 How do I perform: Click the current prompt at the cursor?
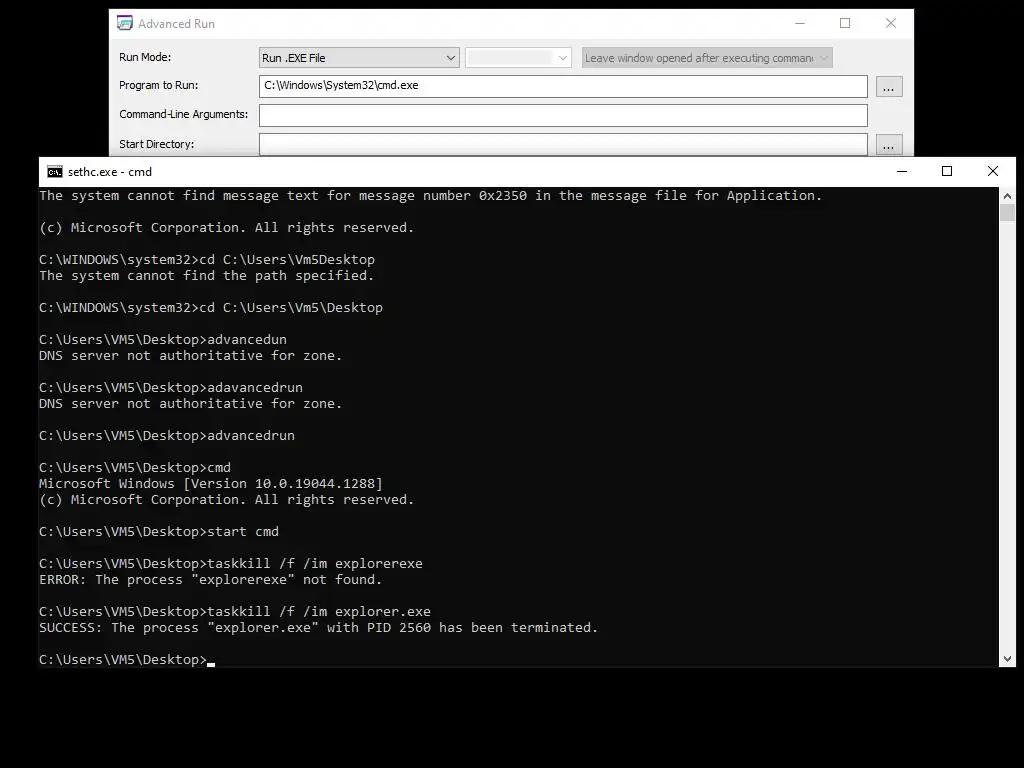click(127, 660)
